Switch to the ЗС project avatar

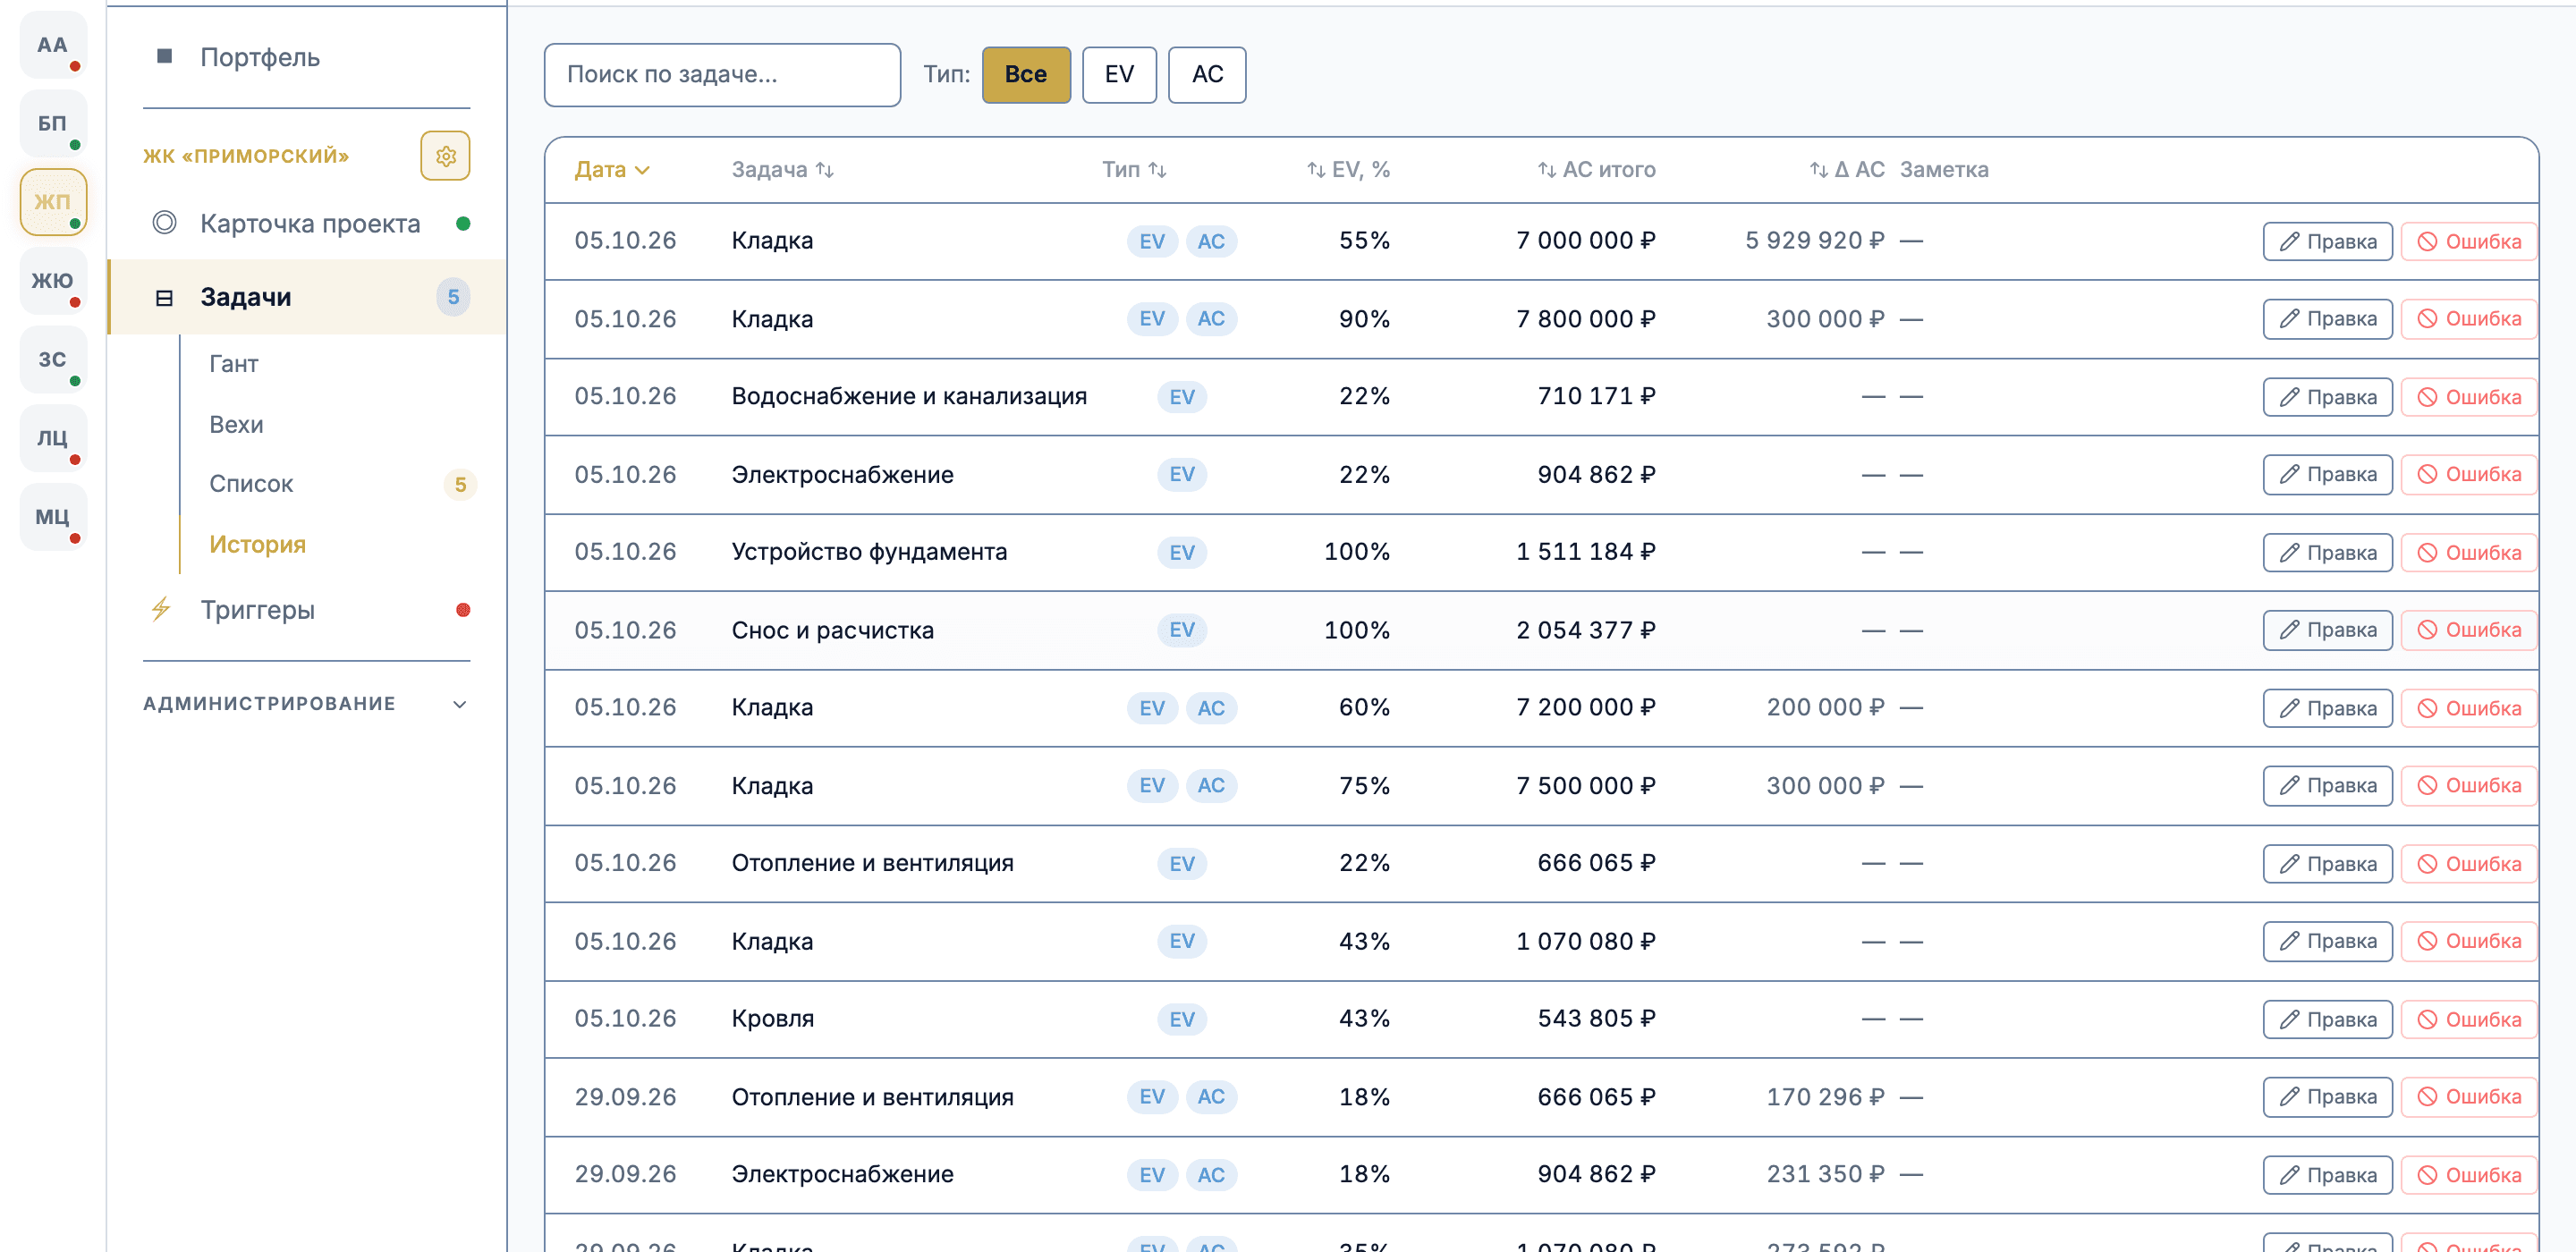point(53,359)
